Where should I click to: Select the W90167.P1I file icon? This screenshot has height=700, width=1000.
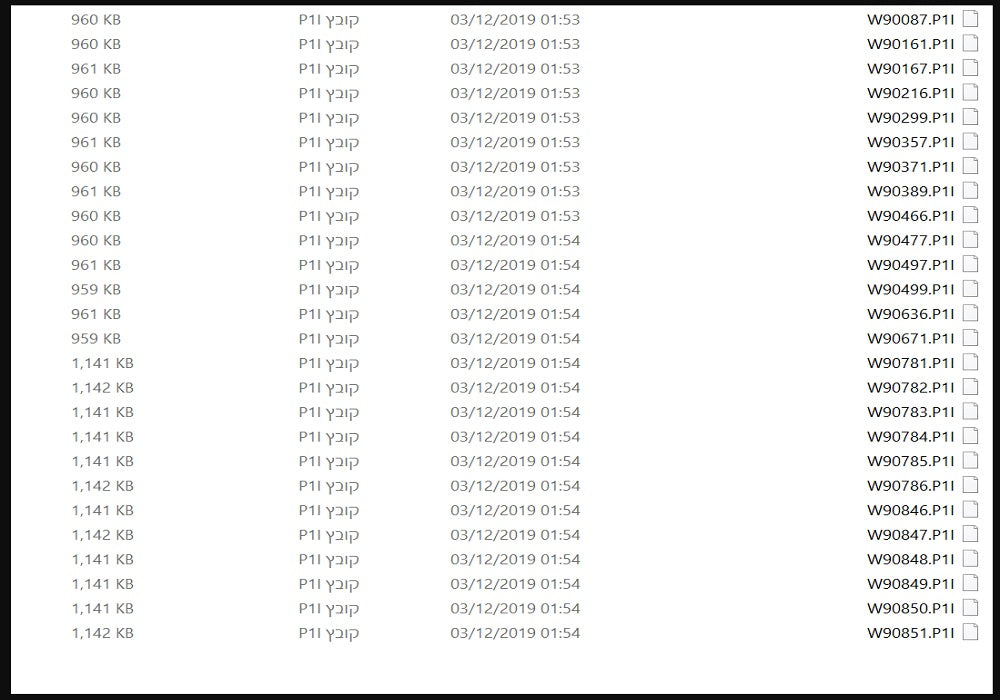click(x=970, y=68)
